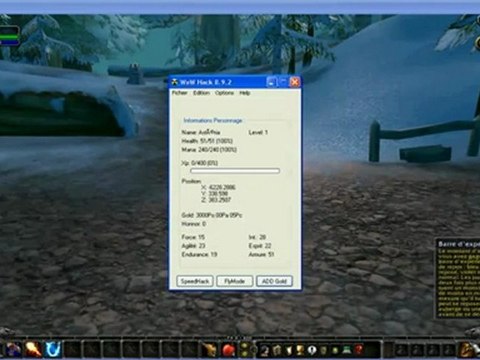480x360 pixels.
Task: Open the character info micro button
Action: click(x=265, y=349)
